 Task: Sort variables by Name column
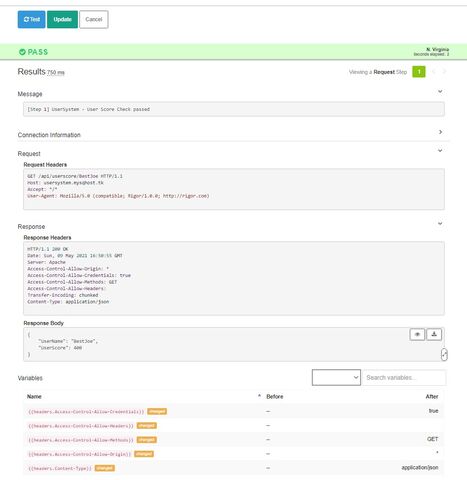(x=34, y=396)
